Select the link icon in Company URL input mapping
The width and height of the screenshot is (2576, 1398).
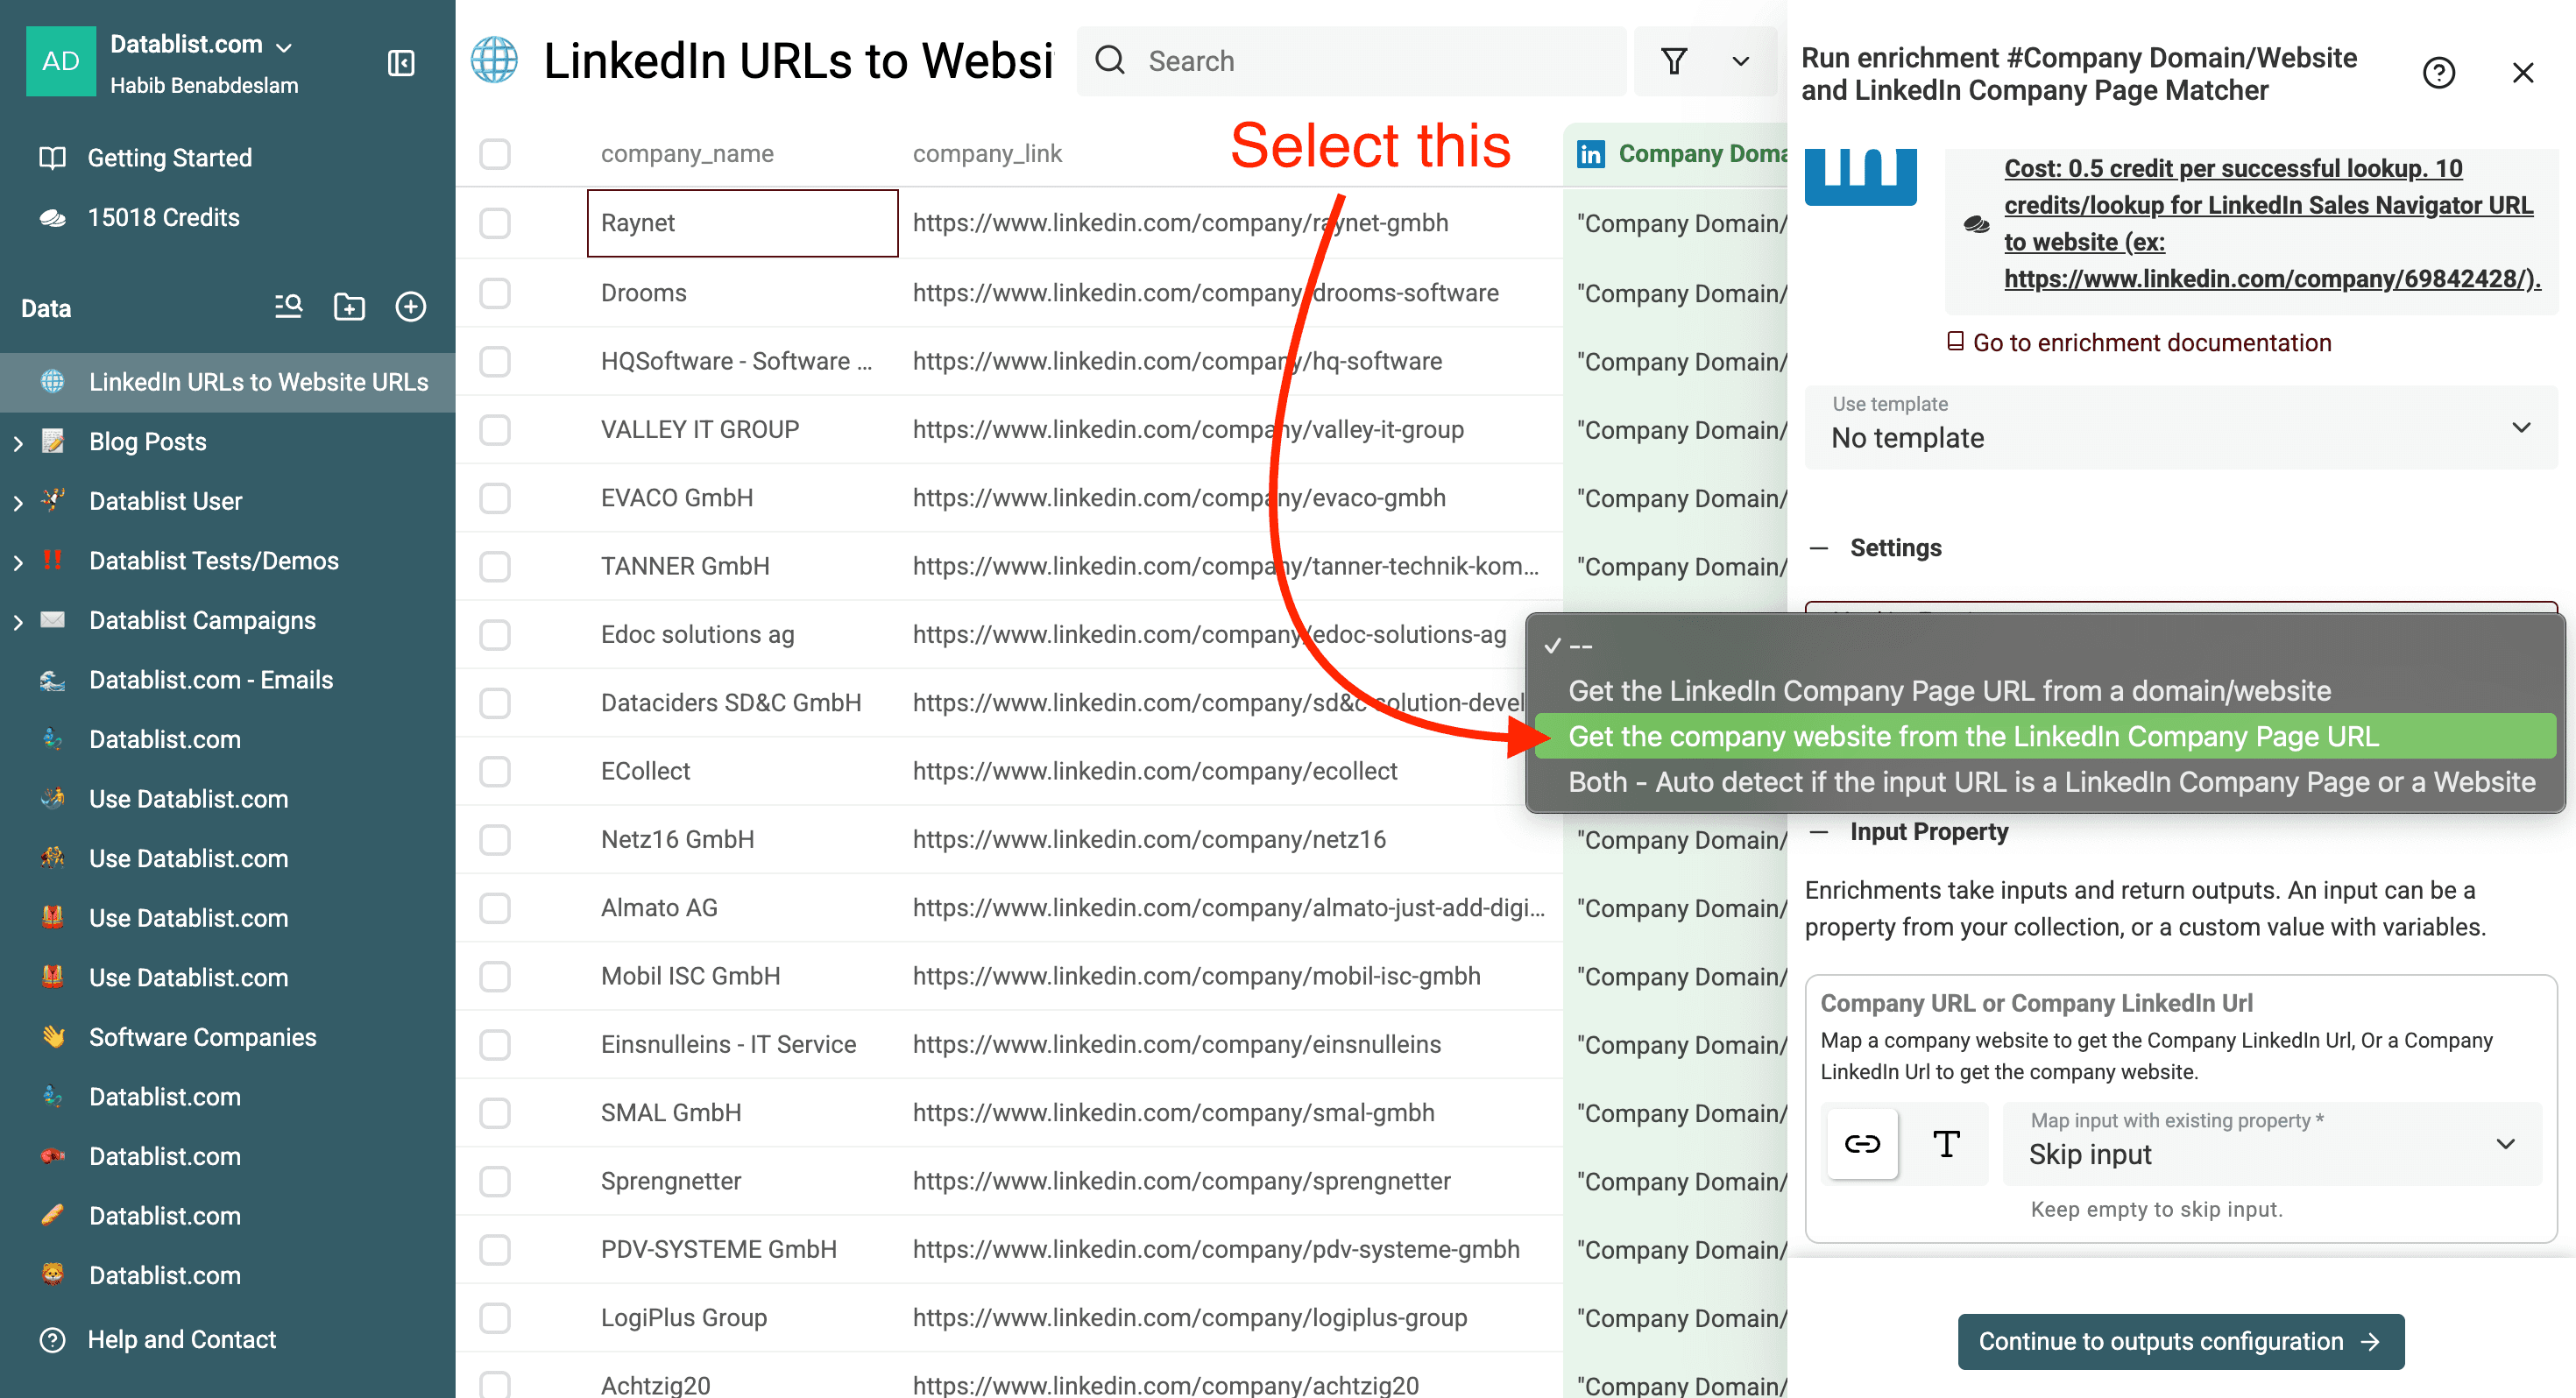click(x=1861, y=1143)
